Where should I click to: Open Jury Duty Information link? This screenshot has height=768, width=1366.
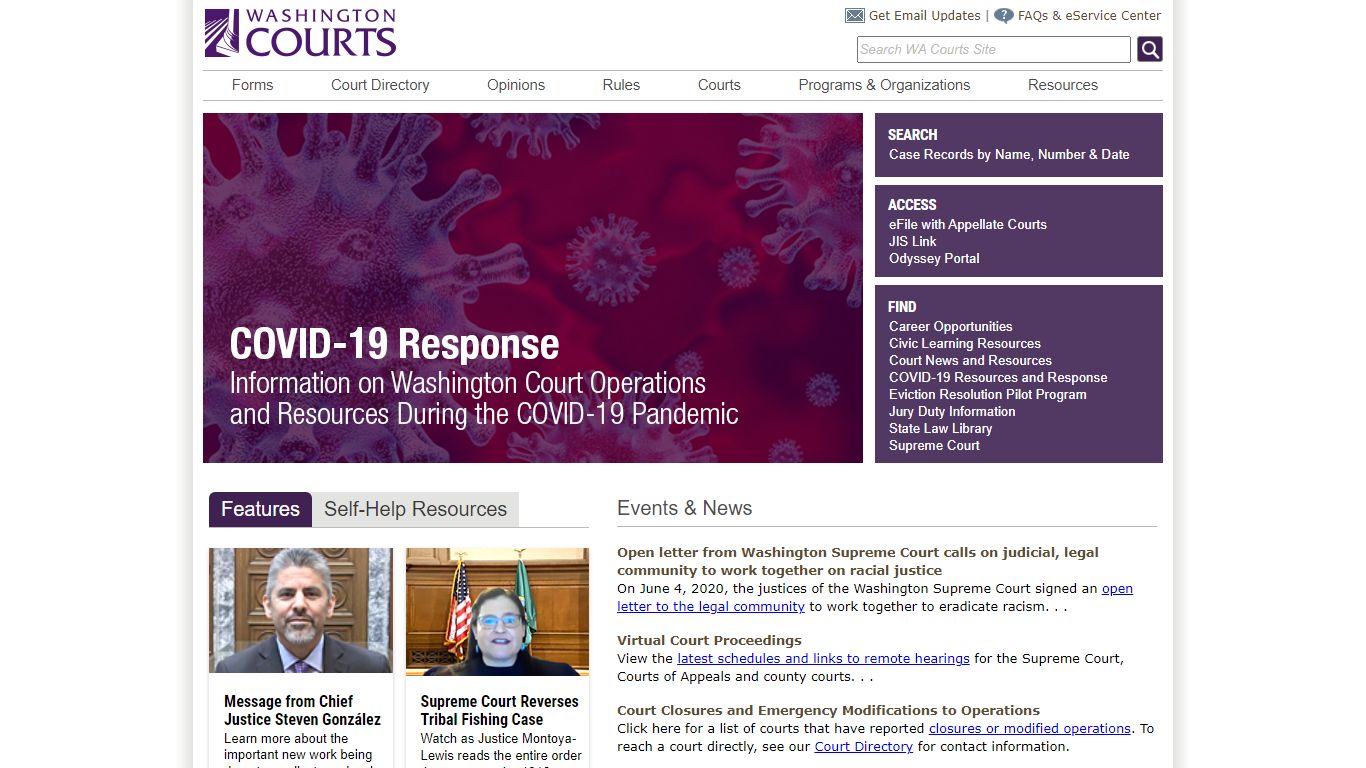click(x=952, y=412)
